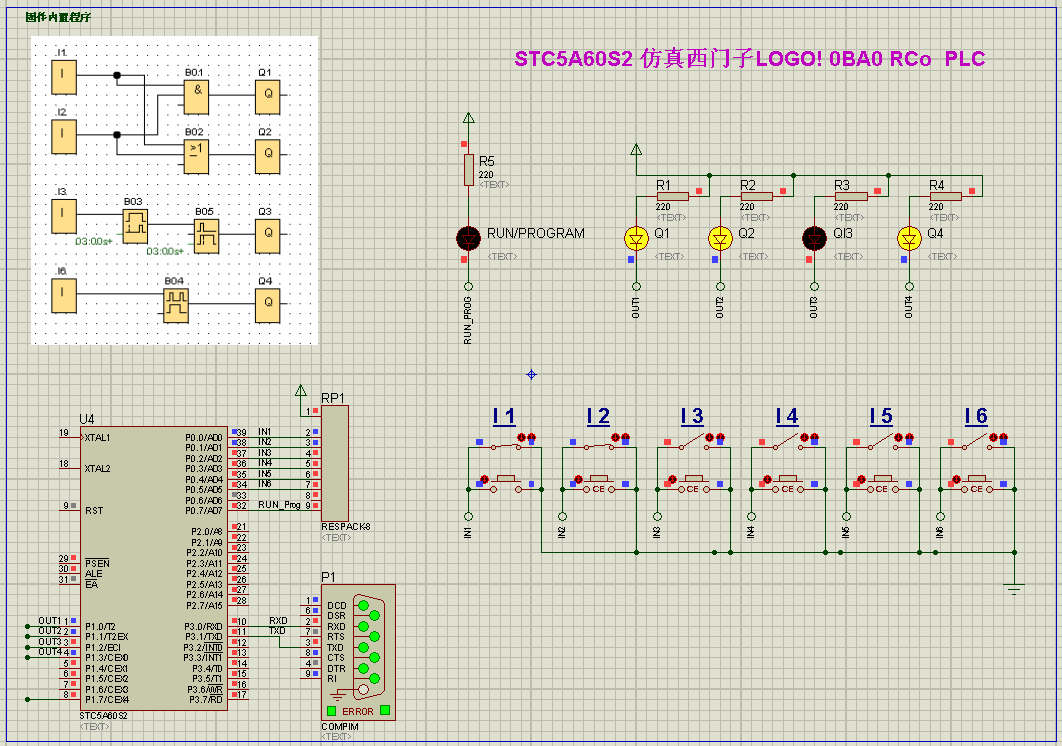Viewport: 1062px width, 746px height.
Task: Click the I1 switch heading label
Action: tap(504, 417)
